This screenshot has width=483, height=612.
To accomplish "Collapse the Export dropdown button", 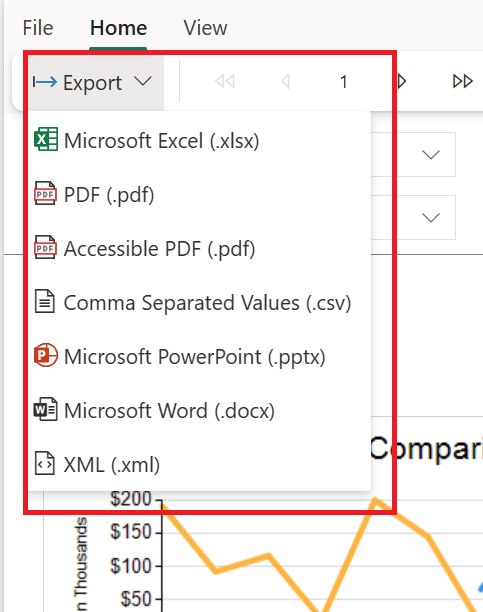I will click(96, 82).
